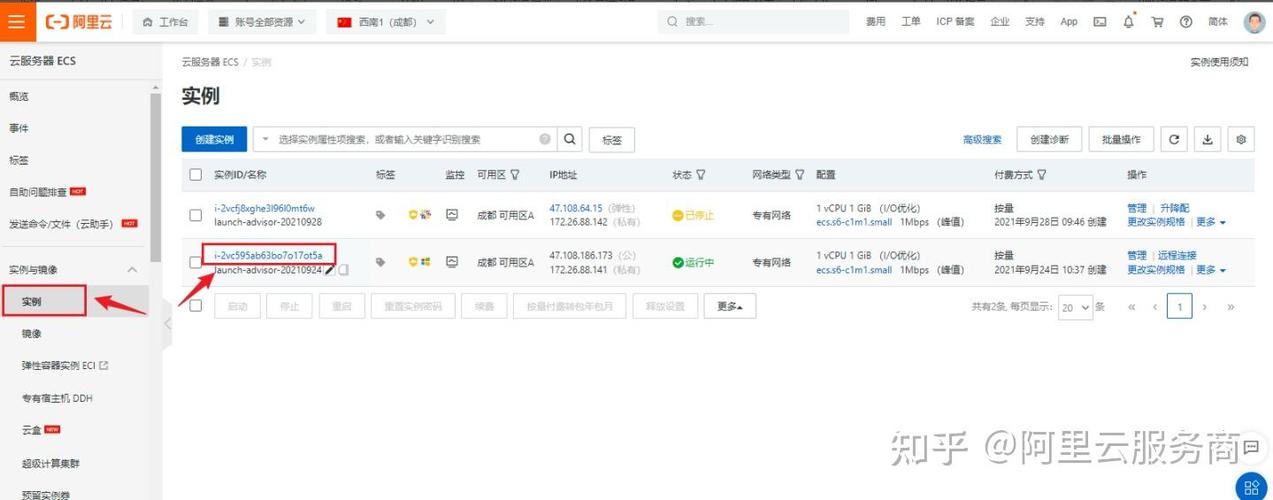Open monitoring chart for launch-advisor-20210924
Viewport: 1273px width, 500px height.
click(452, 262)
